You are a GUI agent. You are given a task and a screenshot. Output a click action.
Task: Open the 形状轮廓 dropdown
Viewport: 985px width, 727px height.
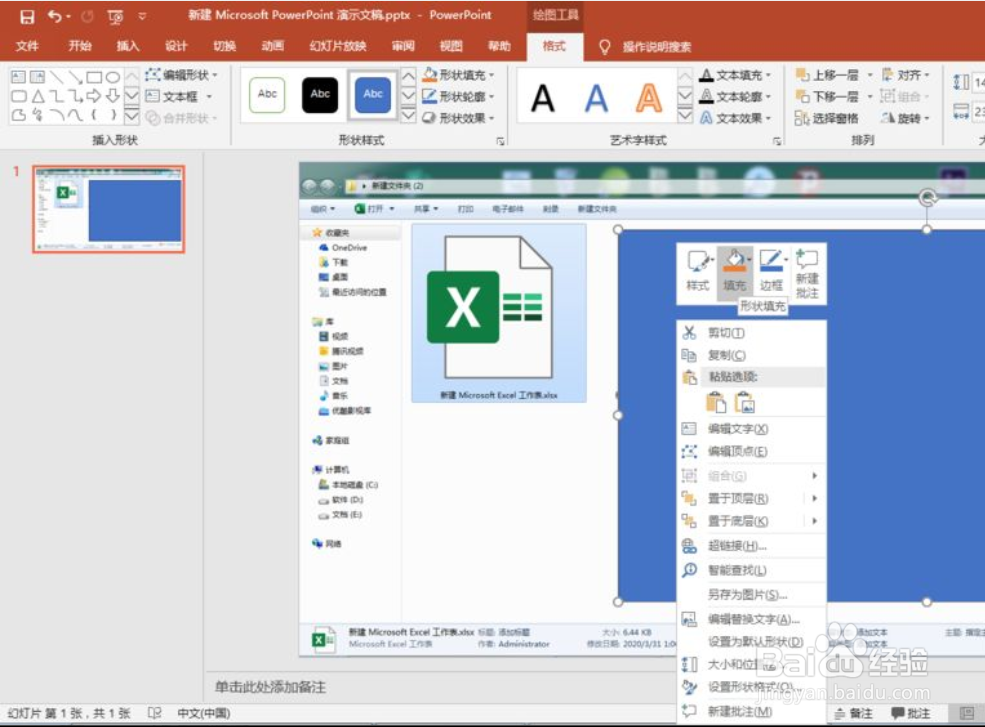458,97
